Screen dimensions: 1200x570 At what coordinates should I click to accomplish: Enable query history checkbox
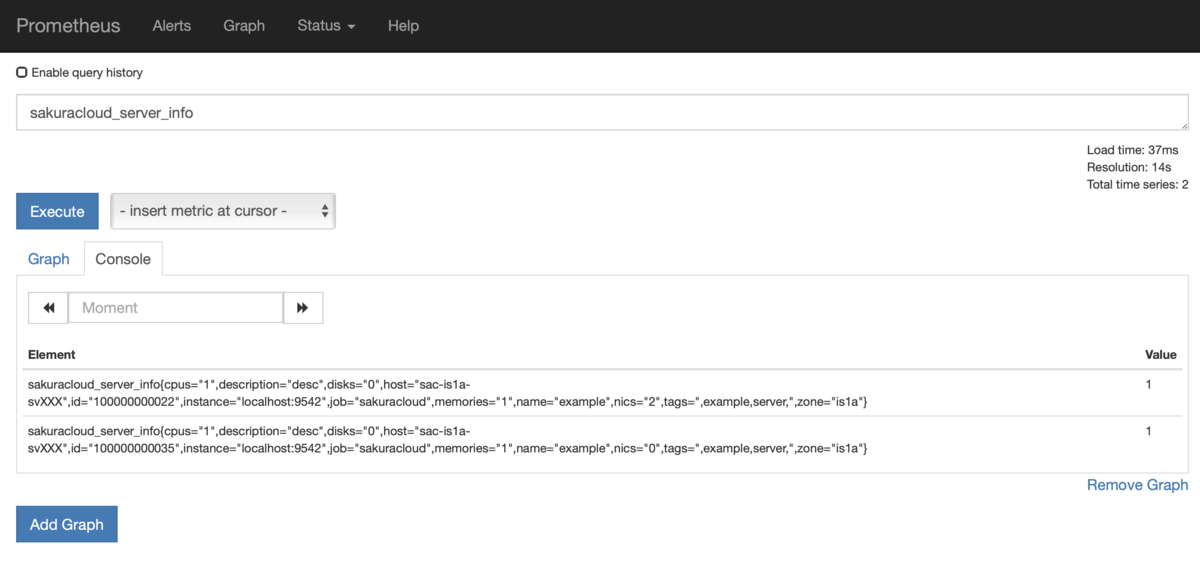click(x=22, y=73)
